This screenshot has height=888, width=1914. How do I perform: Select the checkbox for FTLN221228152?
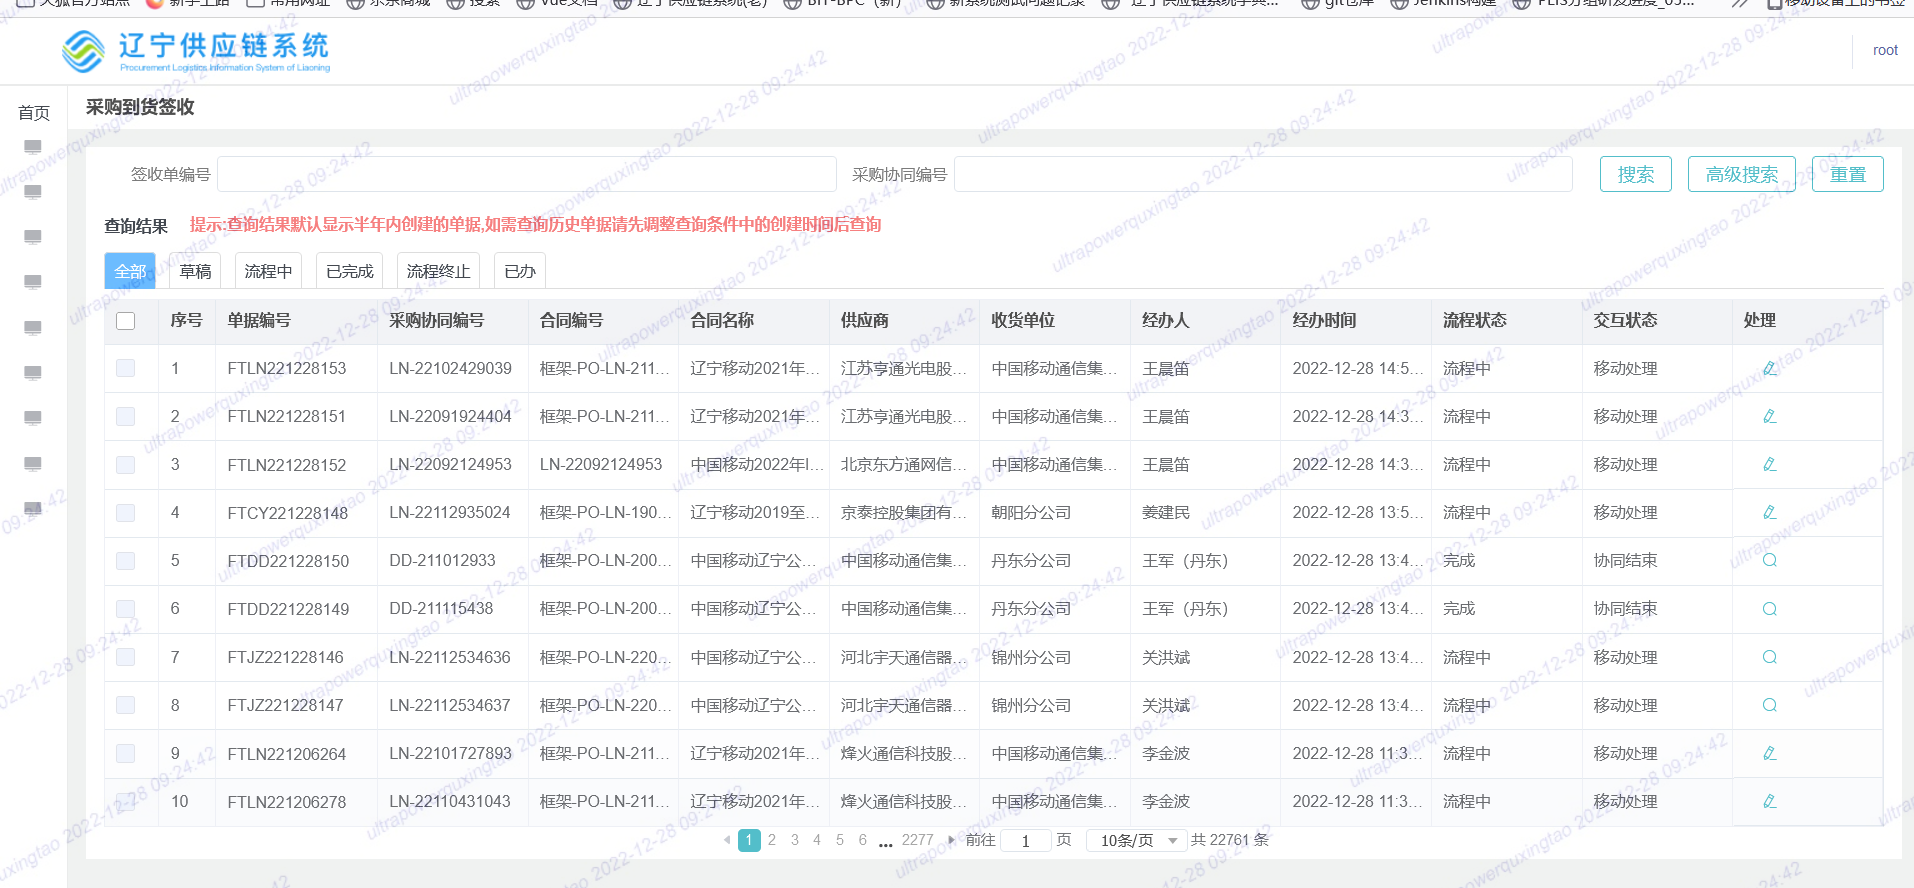point(125,464)
